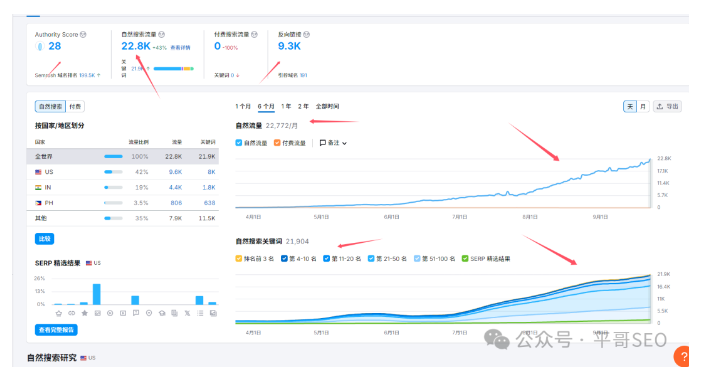
Task: Switch to the 付费 tab
Action: pyautogui.click(x=75, y=107)
